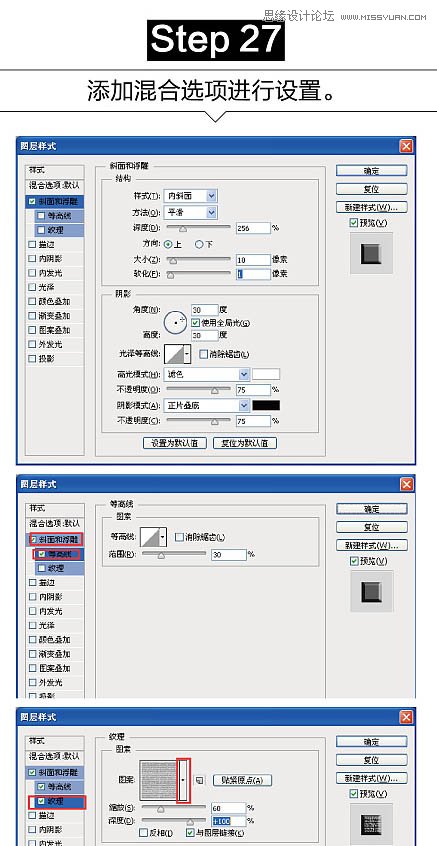Click the 不透明度(O) highlight opacity slider

click(x=198, y=390)
